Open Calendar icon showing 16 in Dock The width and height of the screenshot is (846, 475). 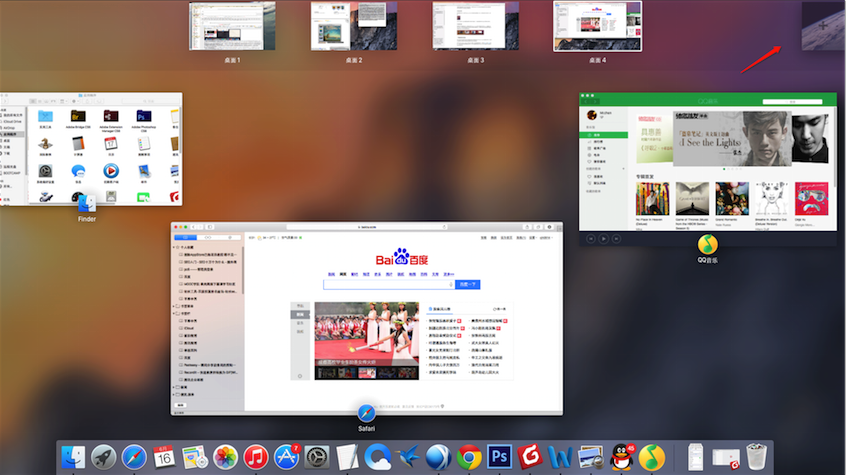[x=164, y=457]
